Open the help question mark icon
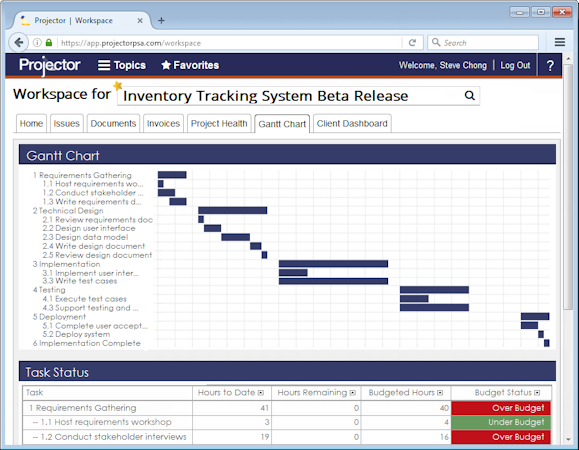This screenshot has height=450, width=579. tap(550, 65)
